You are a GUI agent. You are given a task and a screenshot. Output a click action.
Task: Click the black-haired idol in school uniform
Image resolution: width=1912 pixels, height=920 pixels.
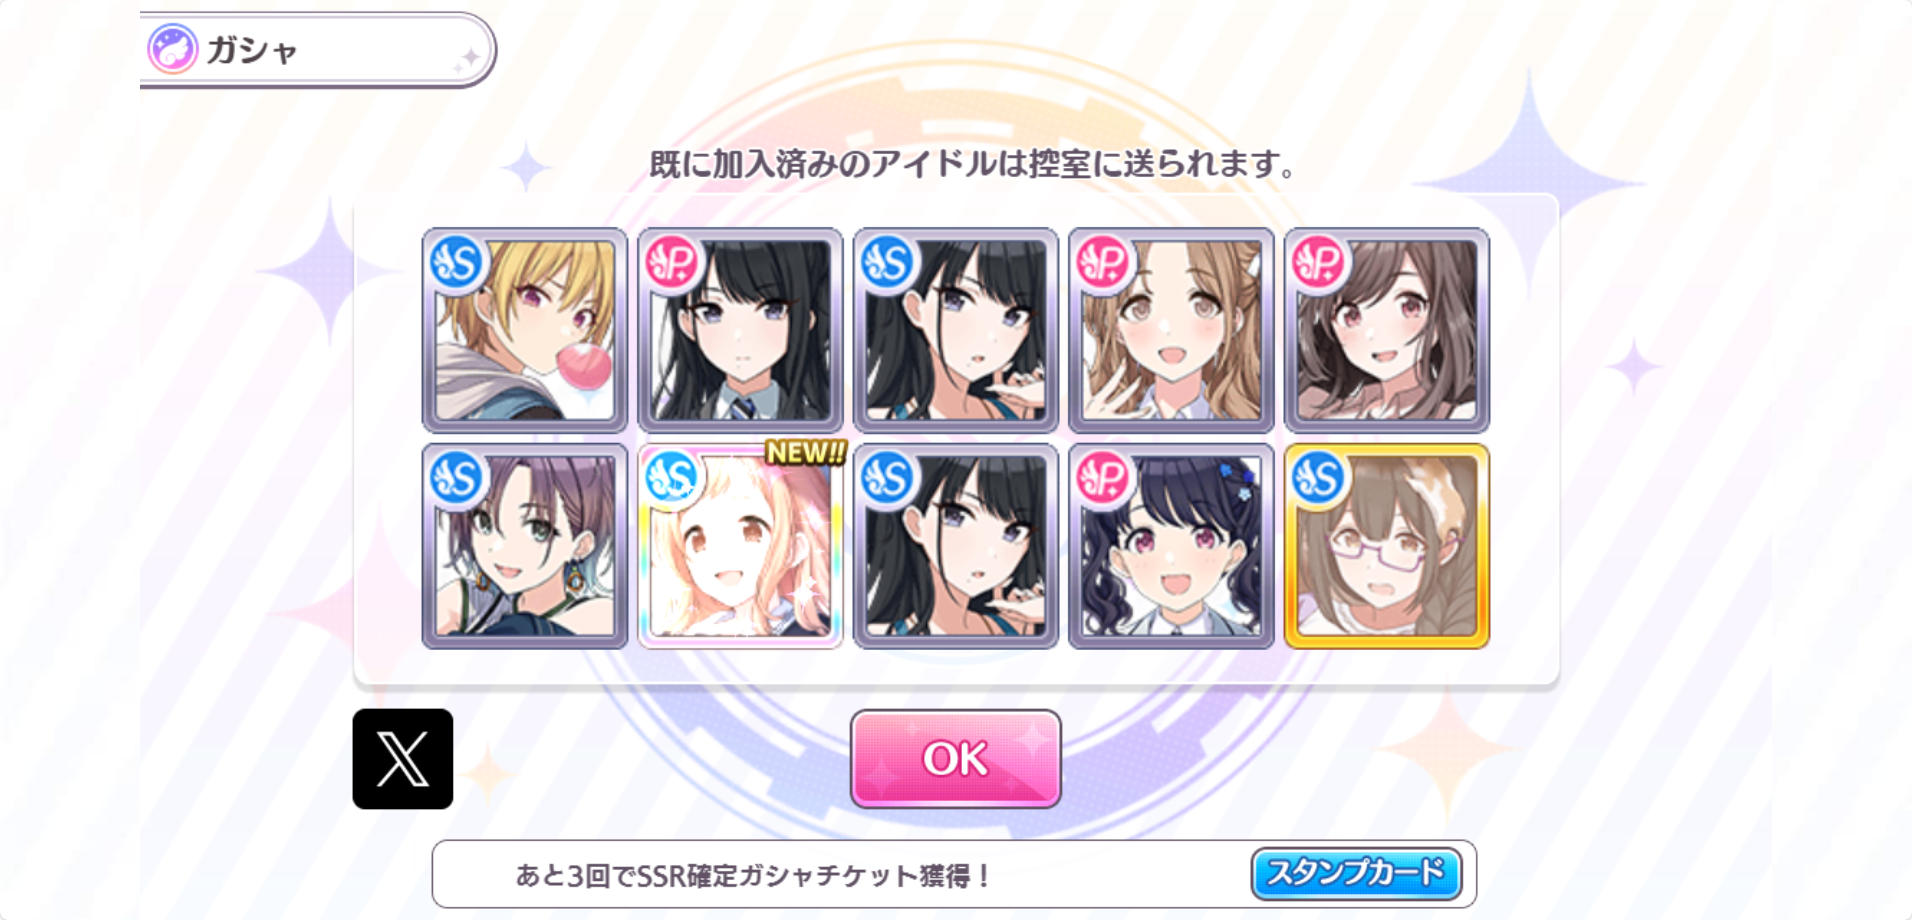tap(740, 330)
